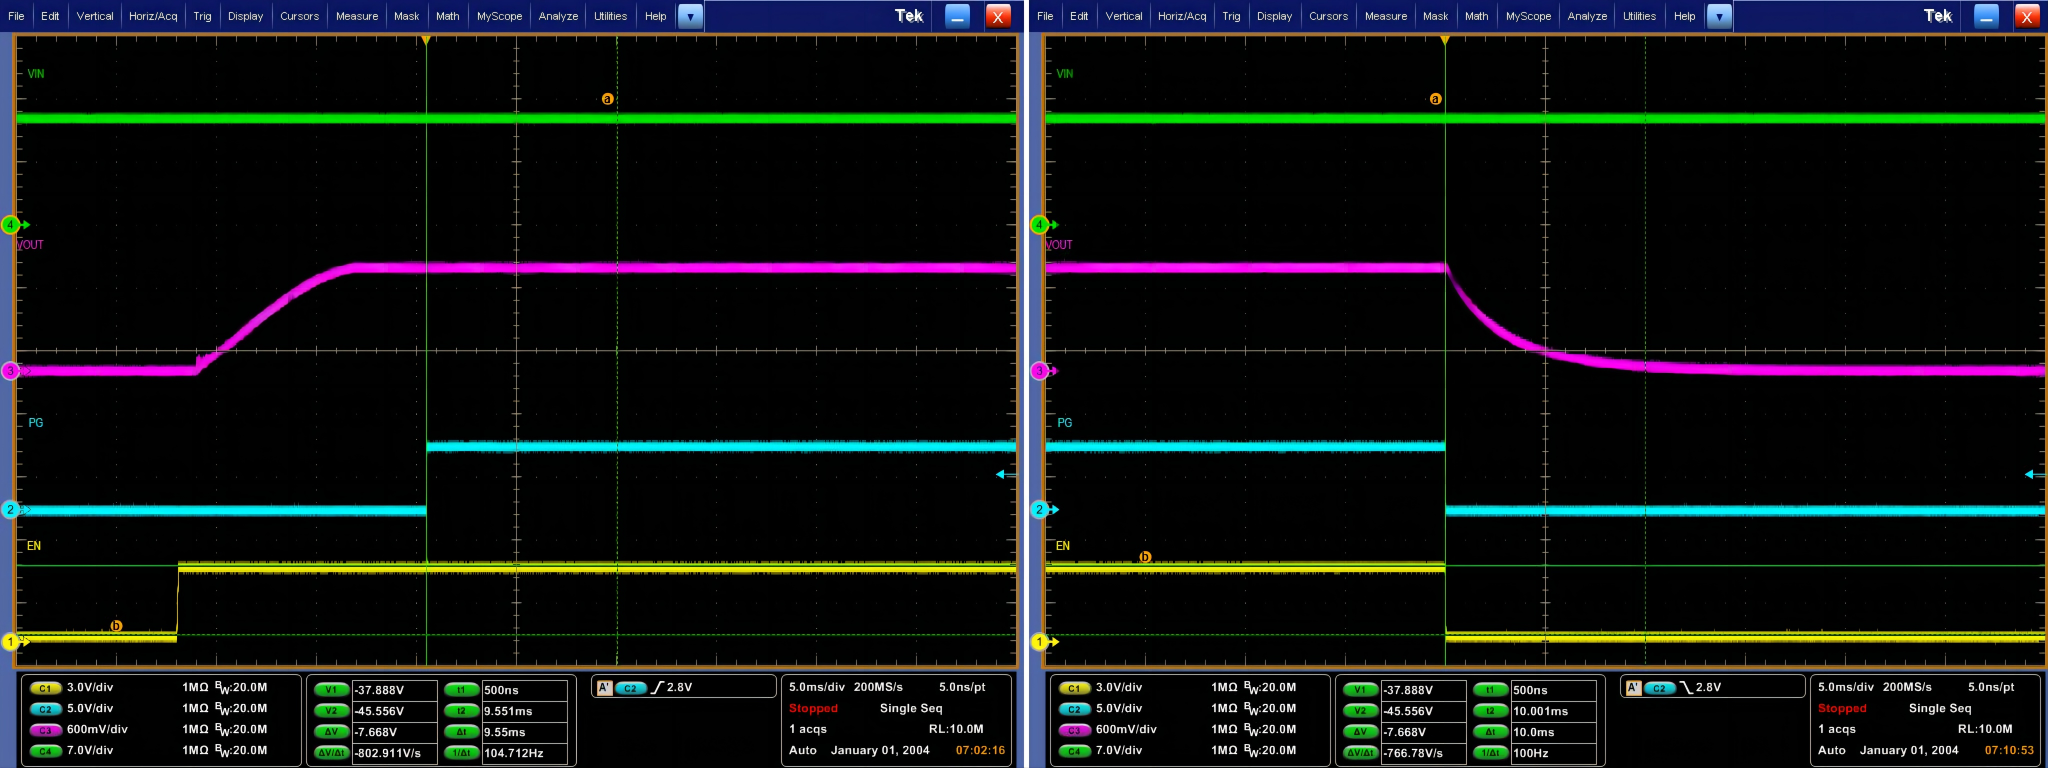The image size is (2053, 768).
Task: Open the Analyze menu in right scope
Action: click(1587, 16)
